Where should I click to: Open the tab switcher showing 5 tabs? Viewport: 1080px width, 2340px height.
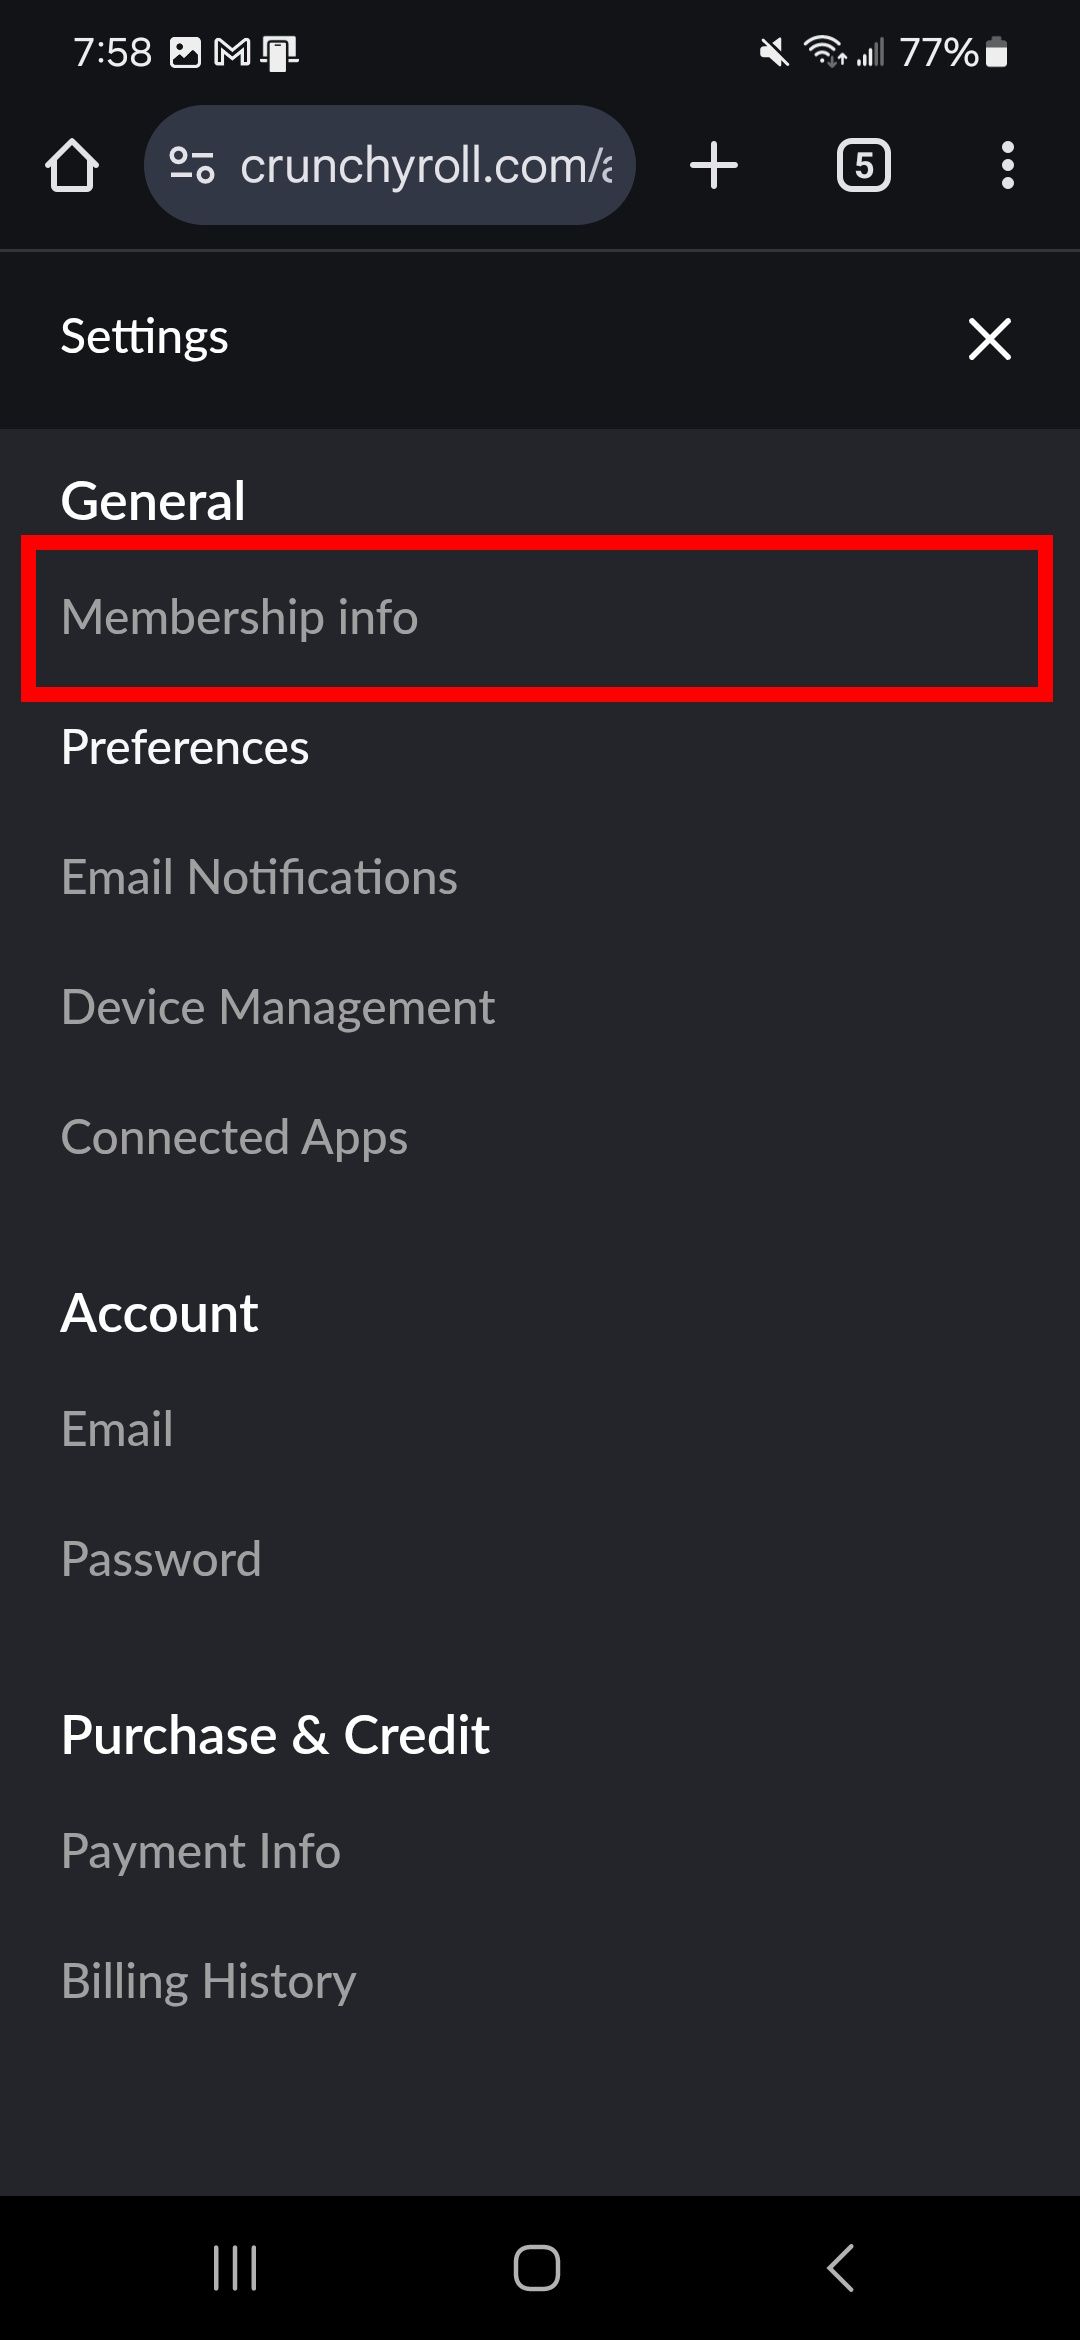point(863,165)
